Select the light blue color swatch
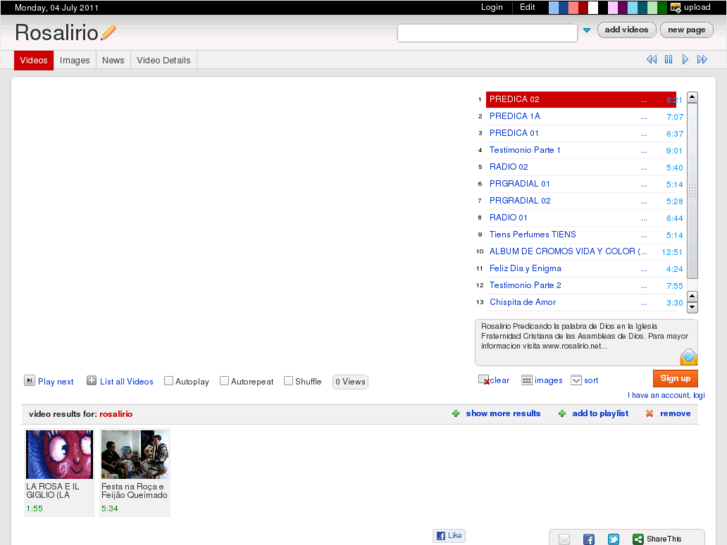Viewport: 727px width, 545px height. click(x=554, y=7)
